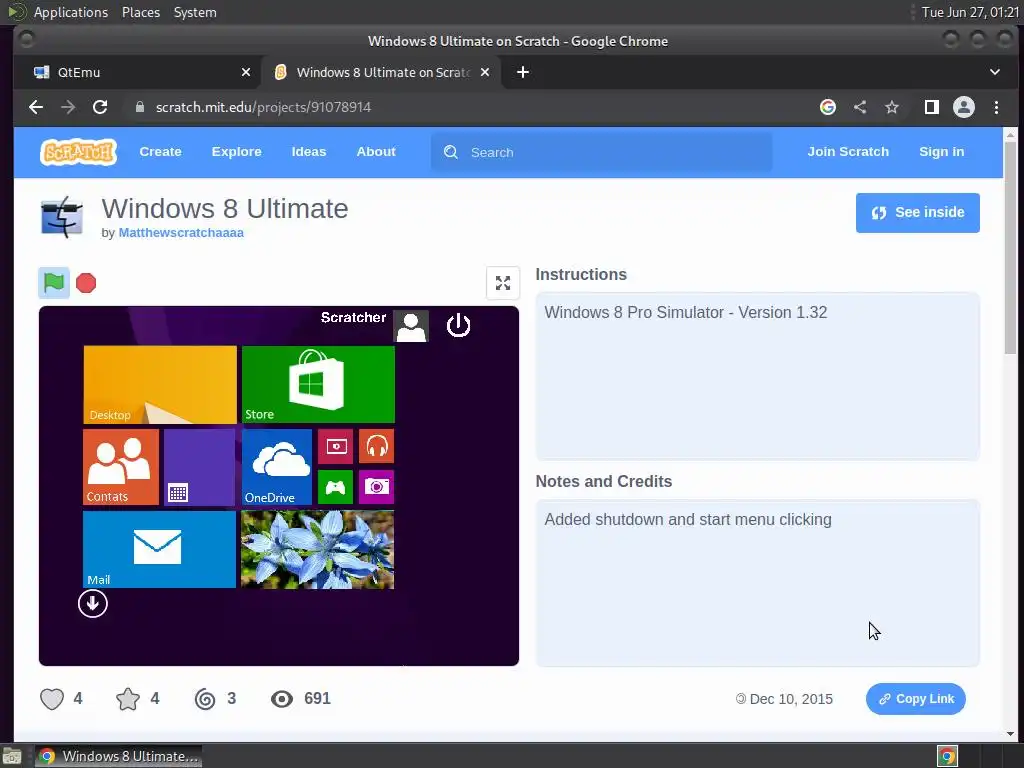This screenshot has width=1024, height=768.
Task: Open the red video tile
Action: tap(336, 446)
